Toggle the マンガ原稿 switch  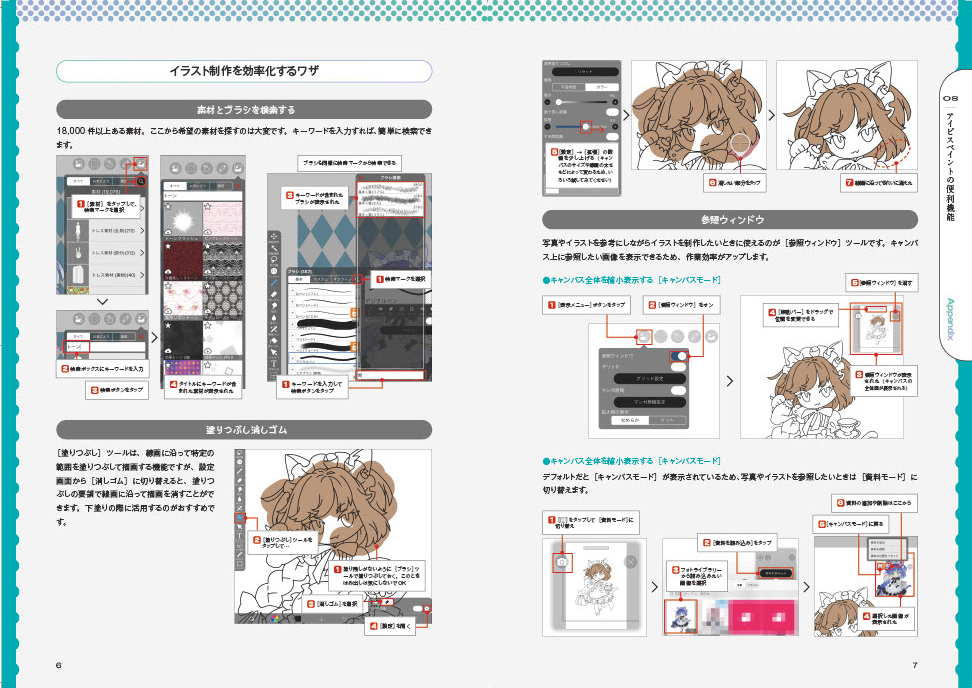pyautogui.click(x=679, y=390)
